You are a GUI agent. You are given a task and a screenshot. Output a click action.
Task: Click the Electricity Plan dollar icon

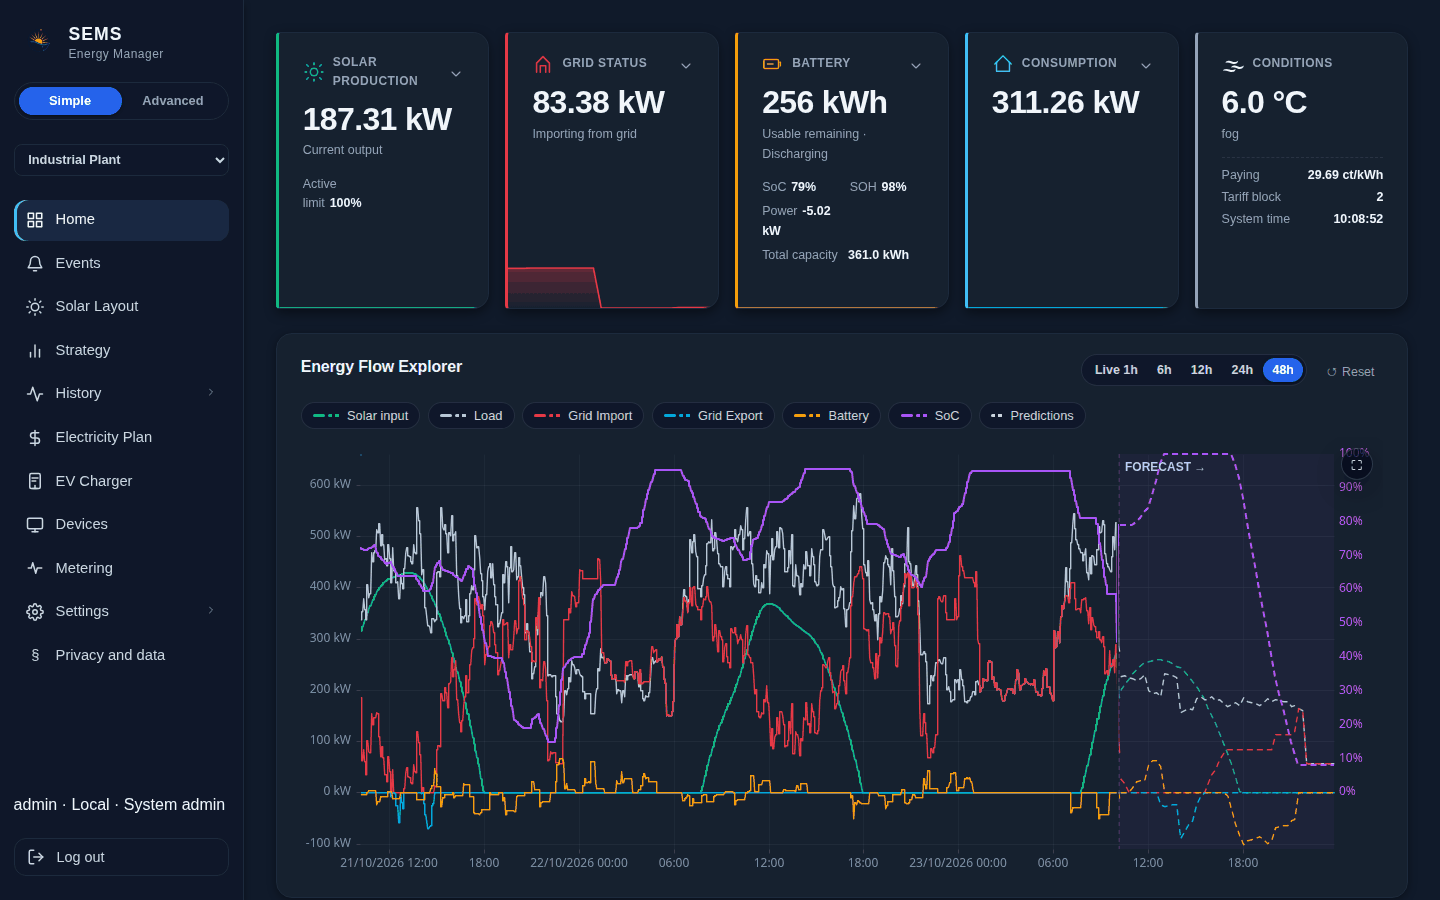tap(35, 438)
